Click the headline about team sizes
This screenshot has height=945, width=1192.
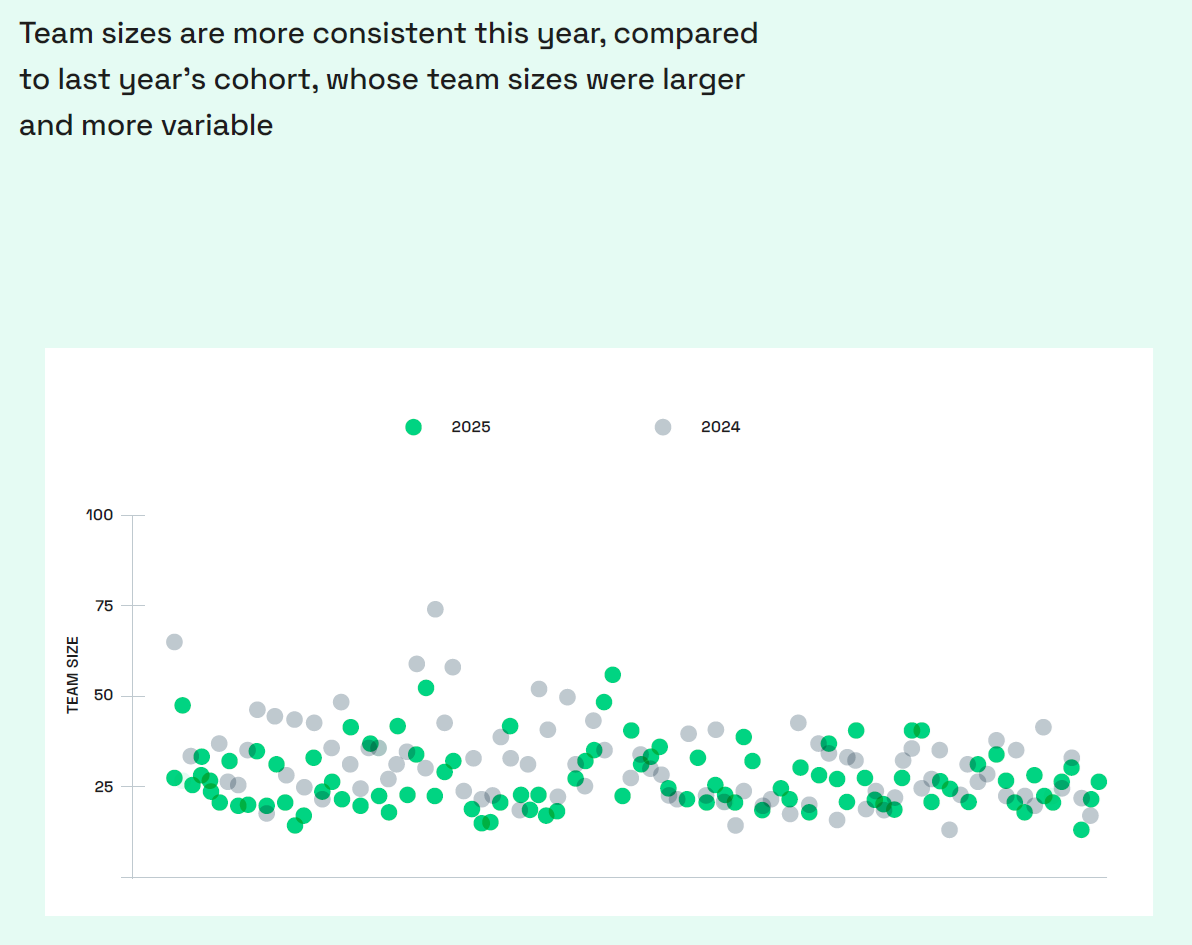coord(388,79)
